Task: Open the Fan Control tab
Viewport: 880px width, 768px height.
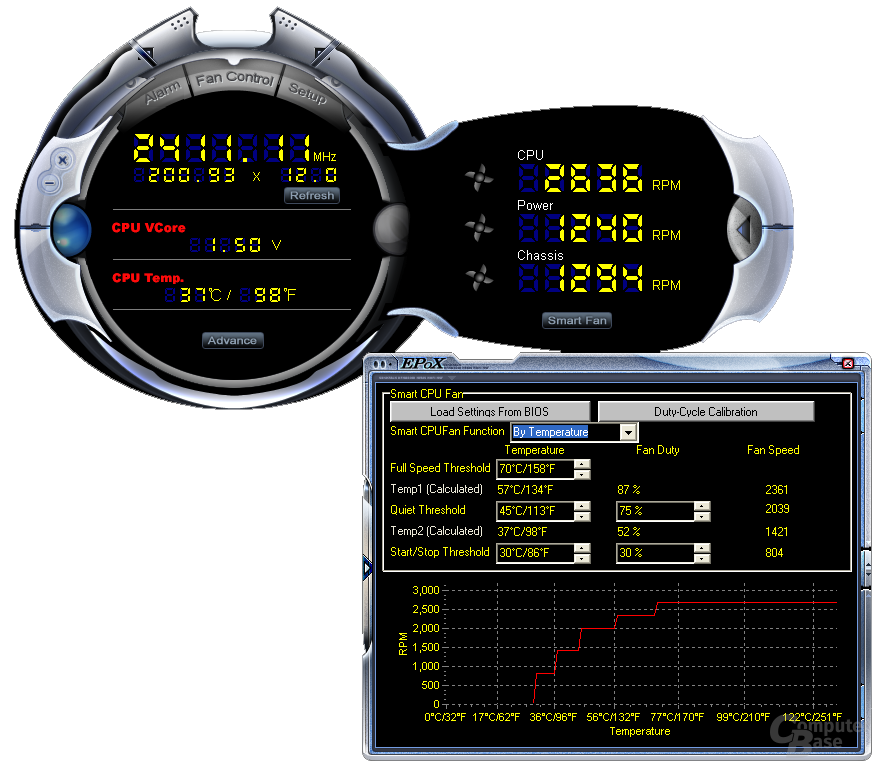Action: 235,78
